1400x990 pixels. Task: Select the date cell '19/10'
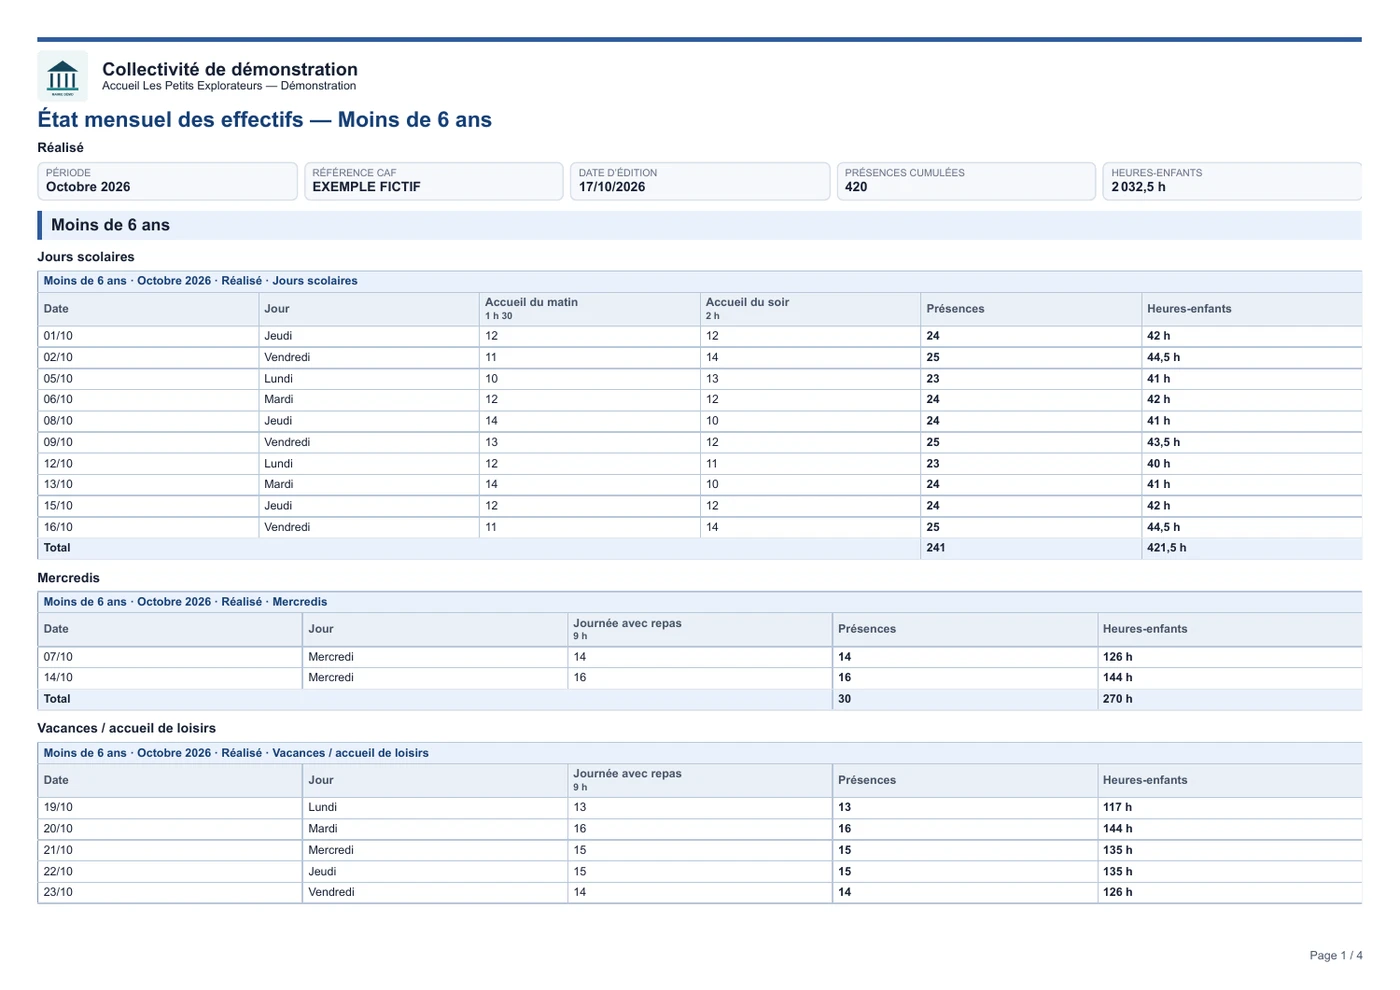[x=170, y=808]
